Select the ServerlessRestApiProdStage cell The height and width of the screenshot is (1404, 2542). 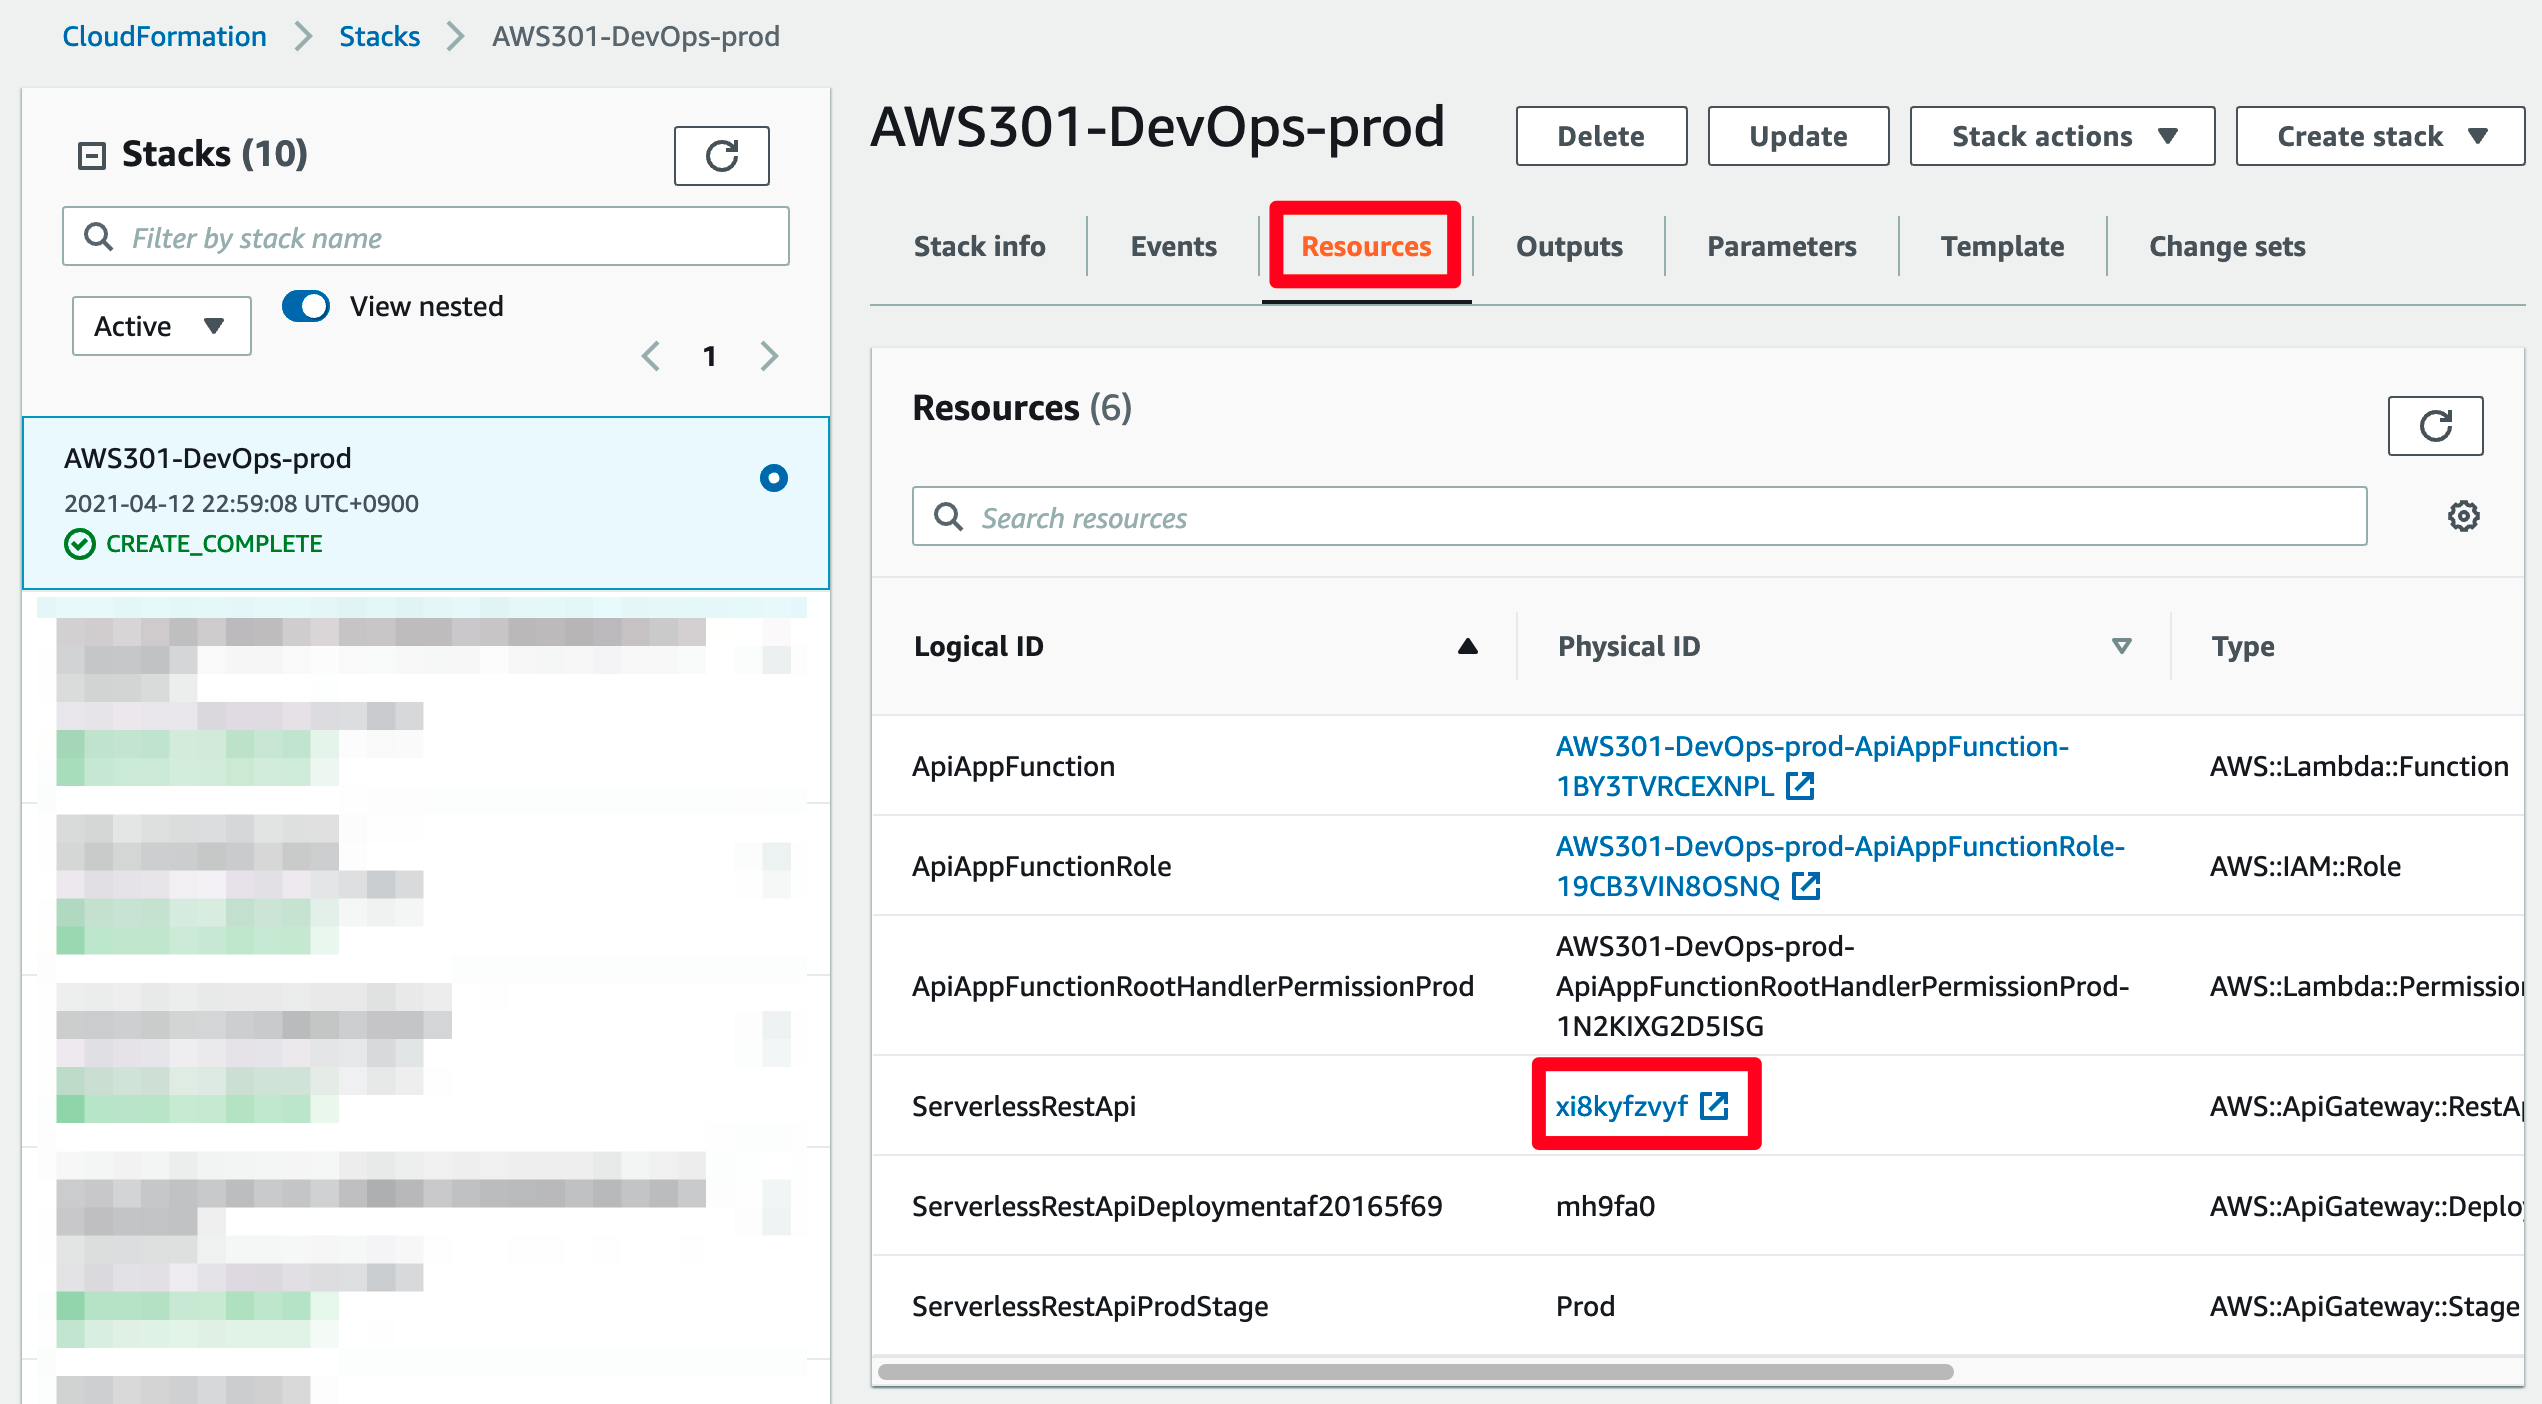point(1089,1306)
